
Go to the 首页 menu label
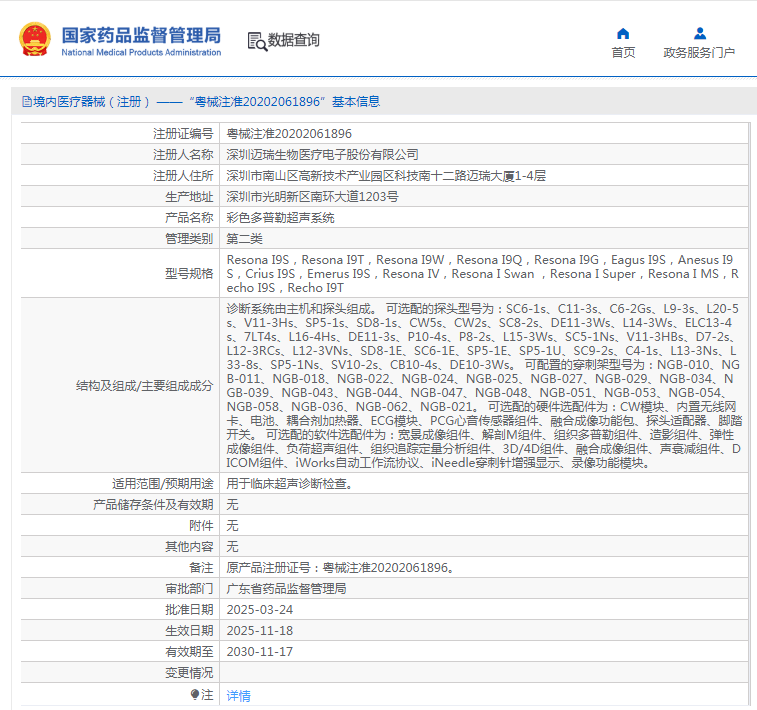(x=623, y=53)
